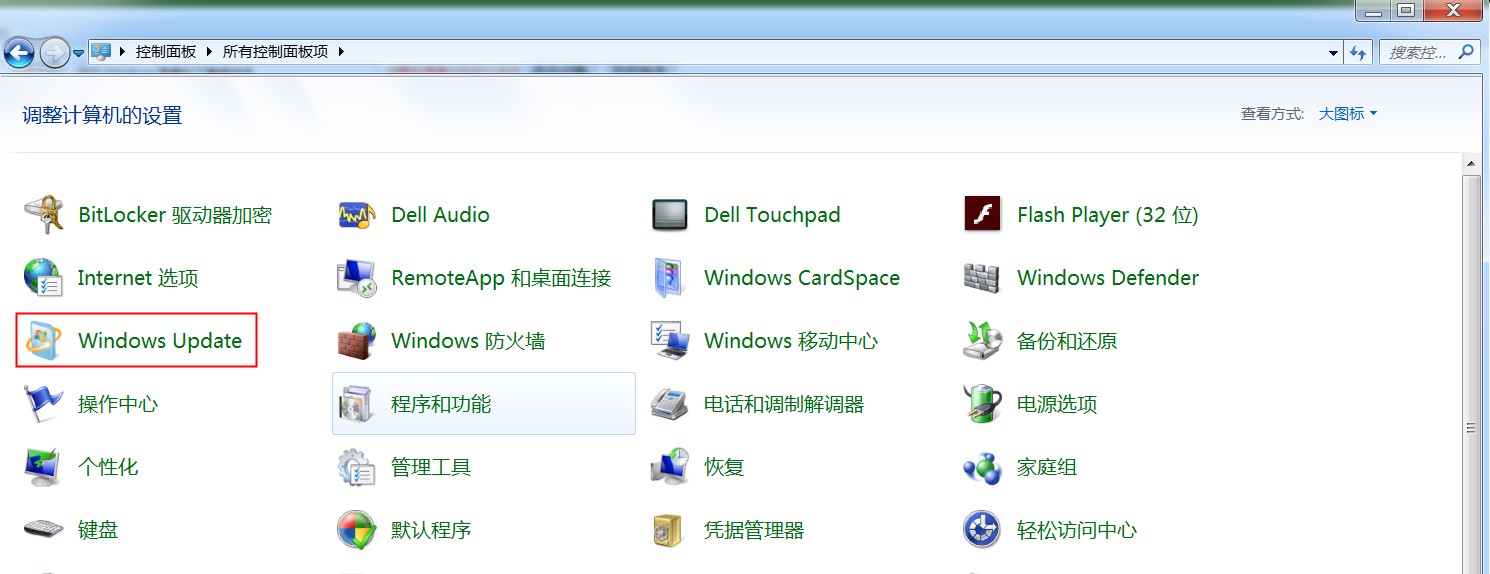Click the Windows Defender brick wall icon
Viewport: 1490px width, 574px height.
click(982, 278)
